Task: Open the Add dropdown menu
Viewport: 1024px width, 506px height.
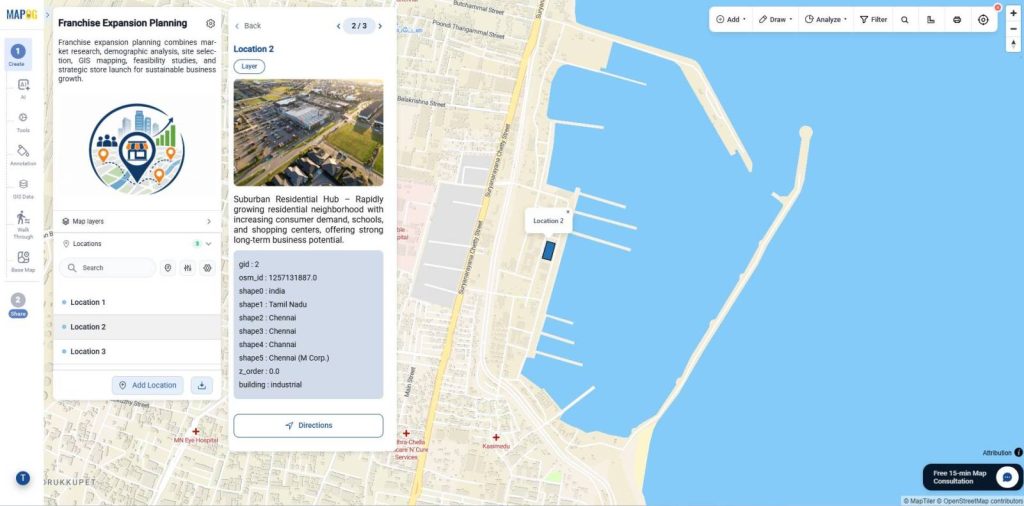Action: point(731,20)
